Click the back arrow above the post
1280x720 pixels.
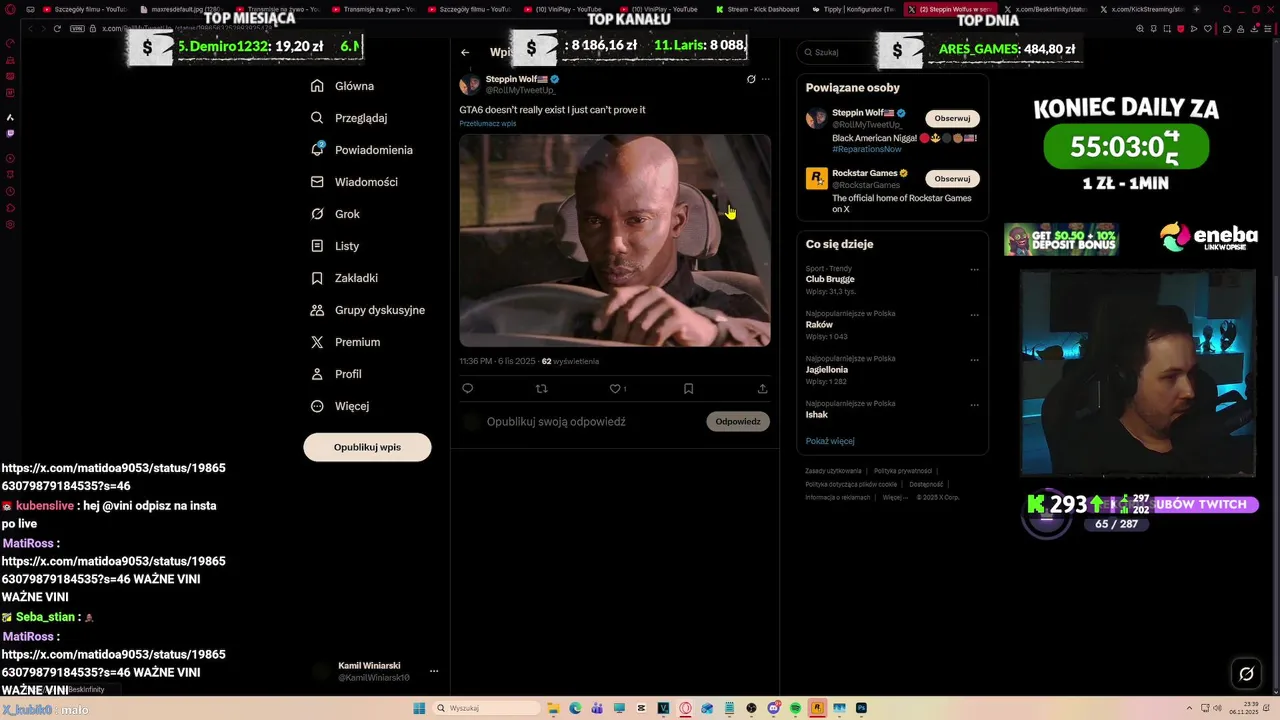click(x=465, y=52)
